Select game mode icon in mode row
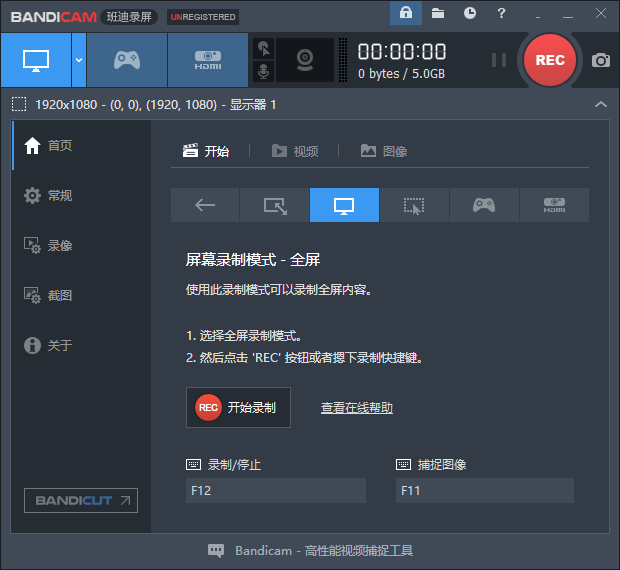 pyautogui.click(x=484, y=205)
